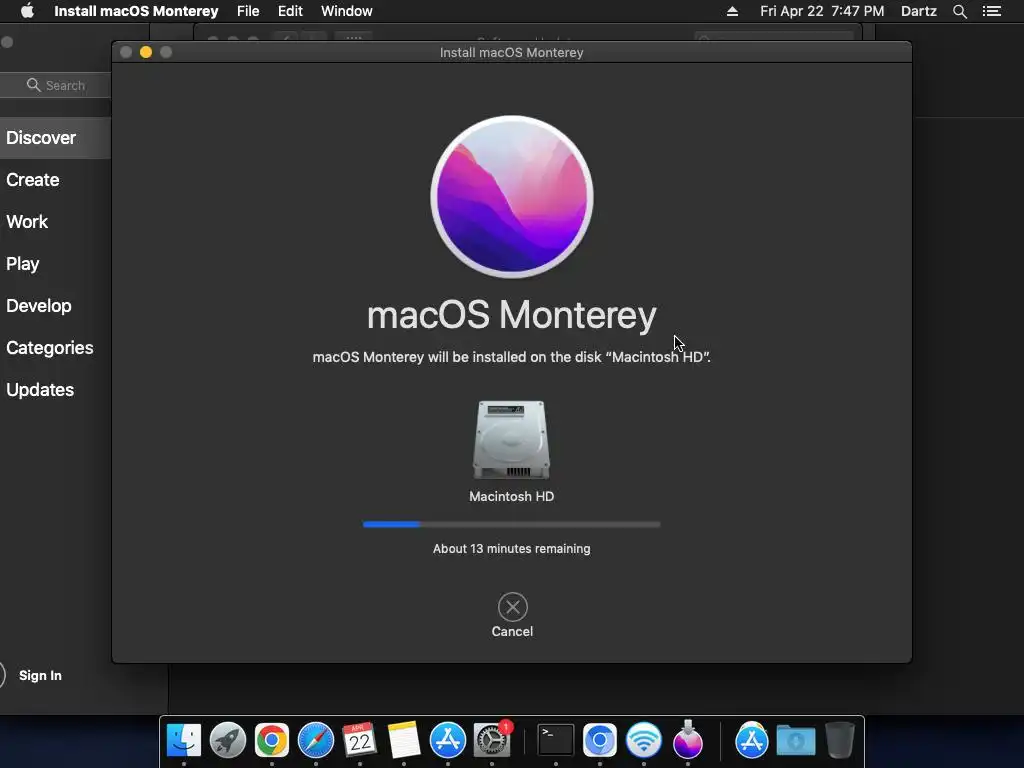Open Notes from the Dock
The image size is (1024, 768).
pos(404,740)
